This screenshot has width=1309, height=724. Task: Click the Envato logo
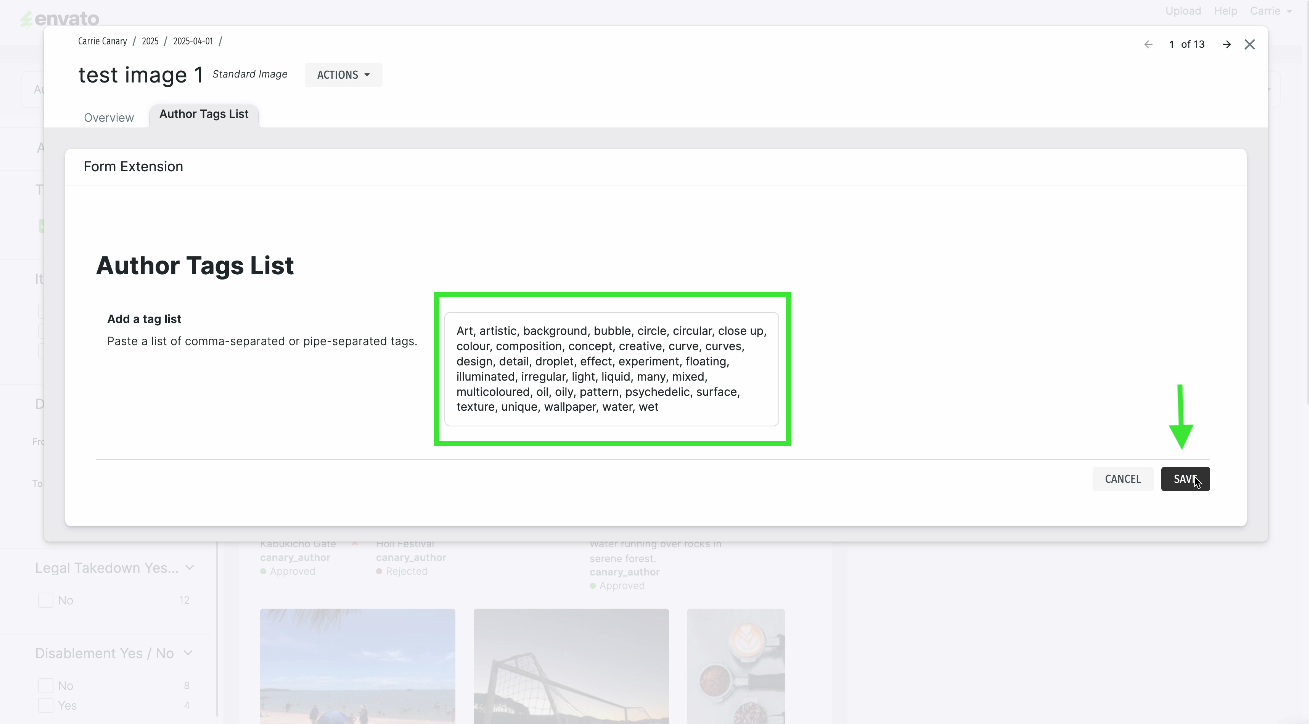pyautogui.click(x=60, y=18)
